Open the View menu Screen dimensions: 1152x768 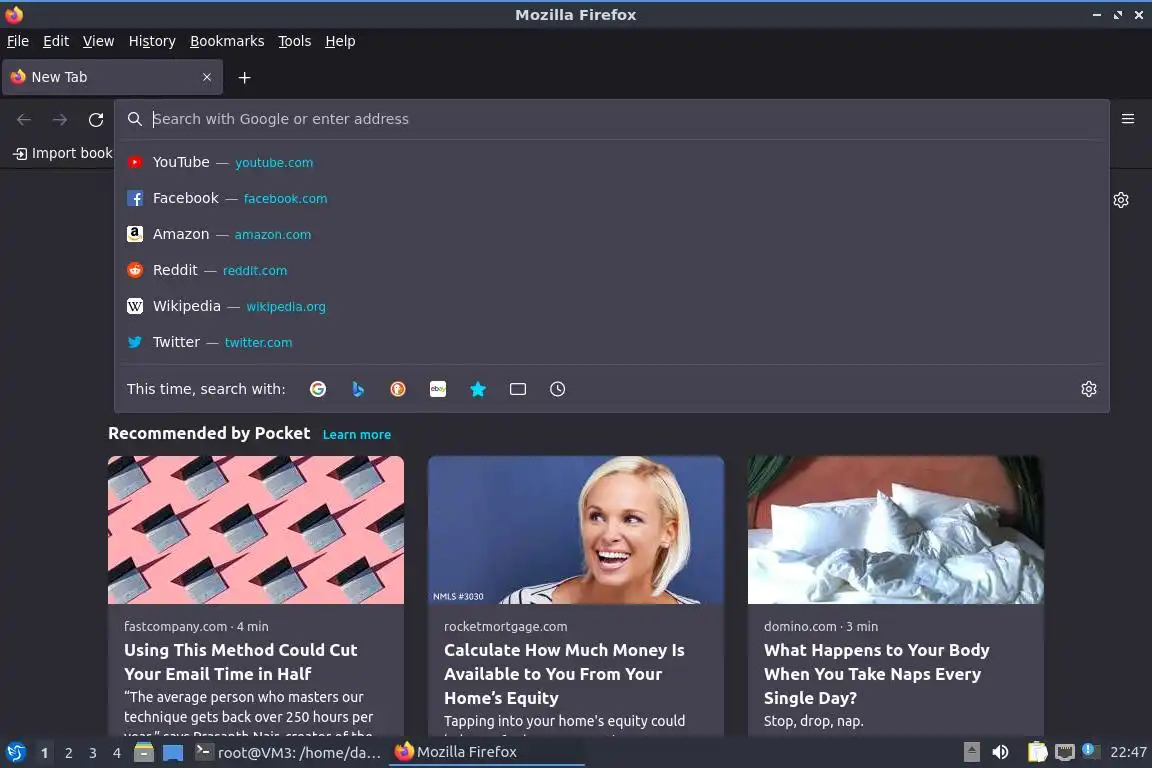click(98, 41)
